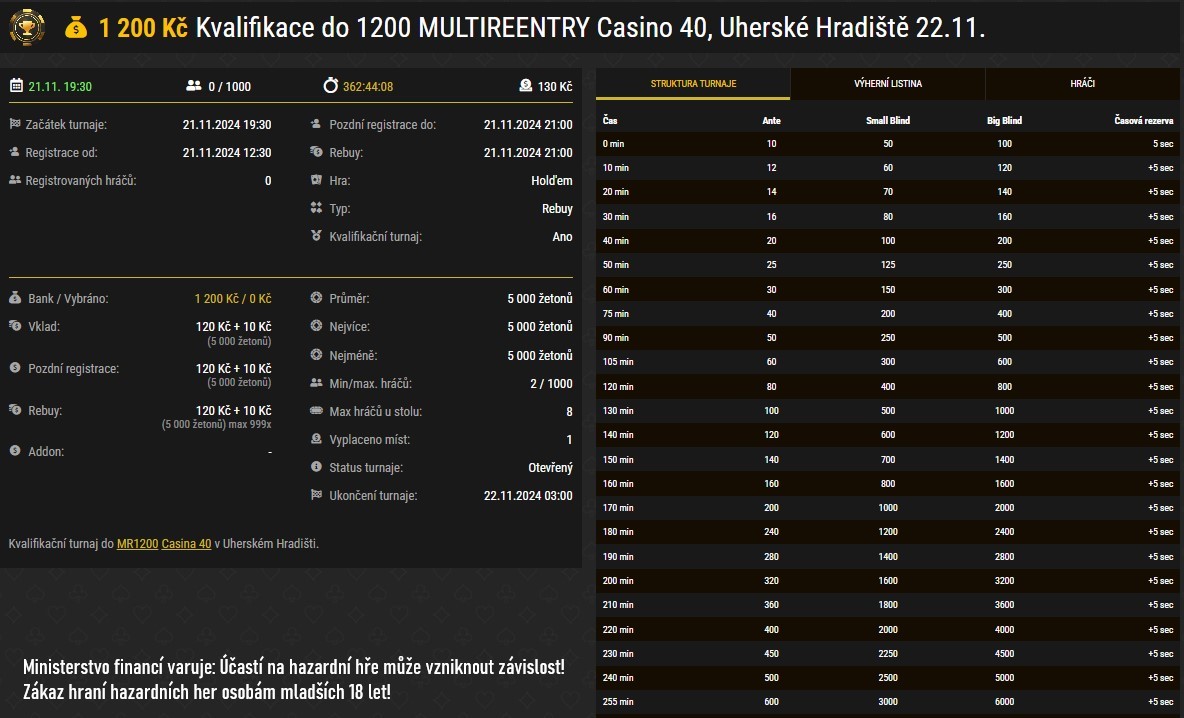
Task: Click big blind 6000 in 255 min row
Action: (x=1004, y=701)
